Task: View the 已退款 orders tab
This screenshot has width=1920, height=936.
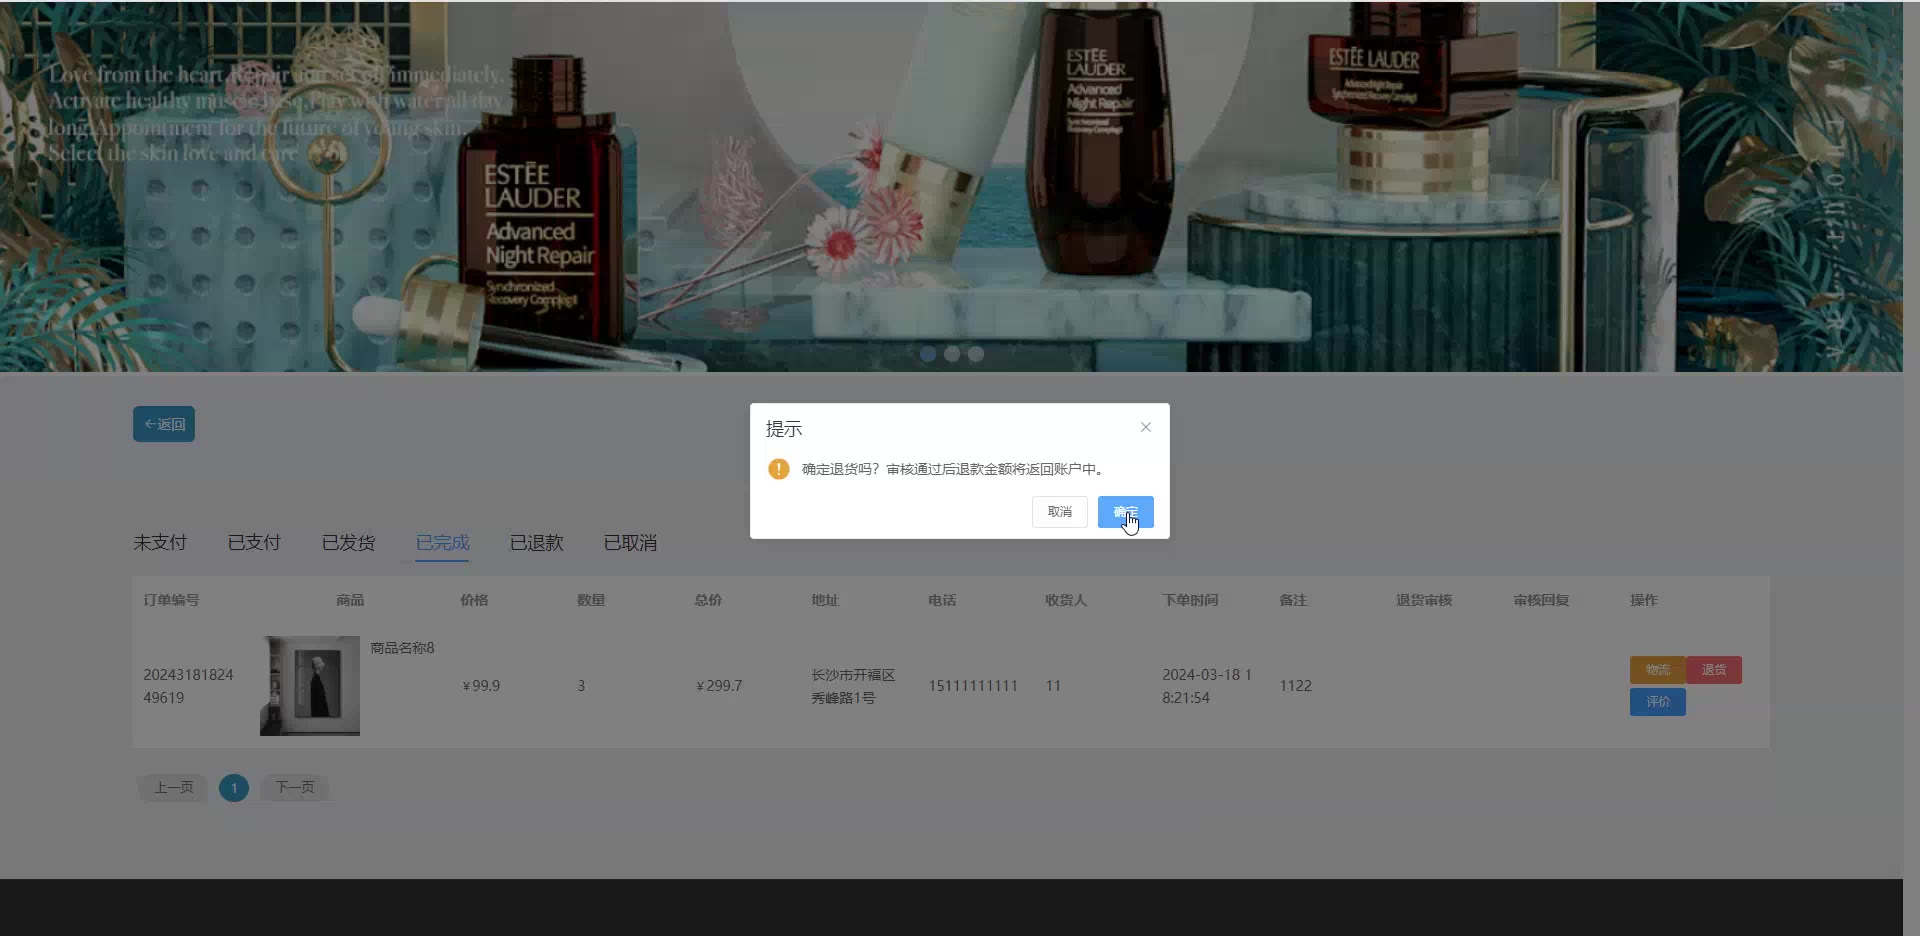Action: coord(536,542)
